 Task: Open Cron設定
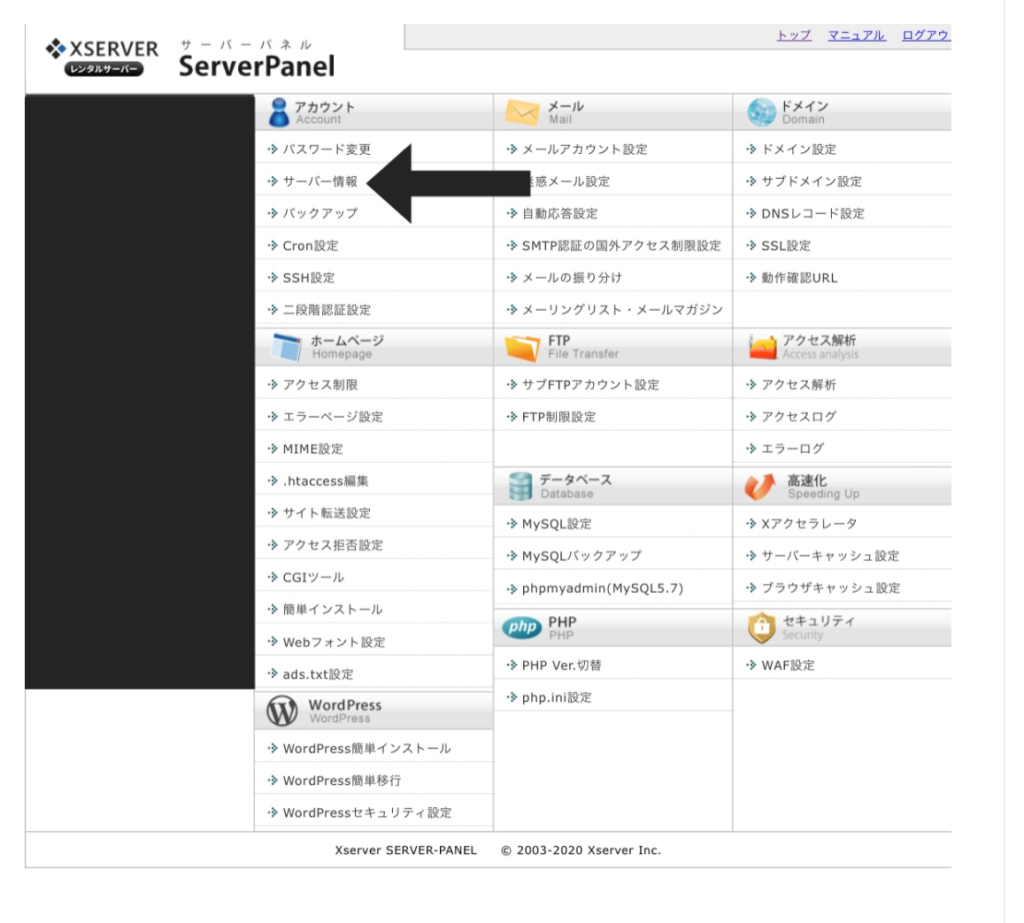pos(310,246)
